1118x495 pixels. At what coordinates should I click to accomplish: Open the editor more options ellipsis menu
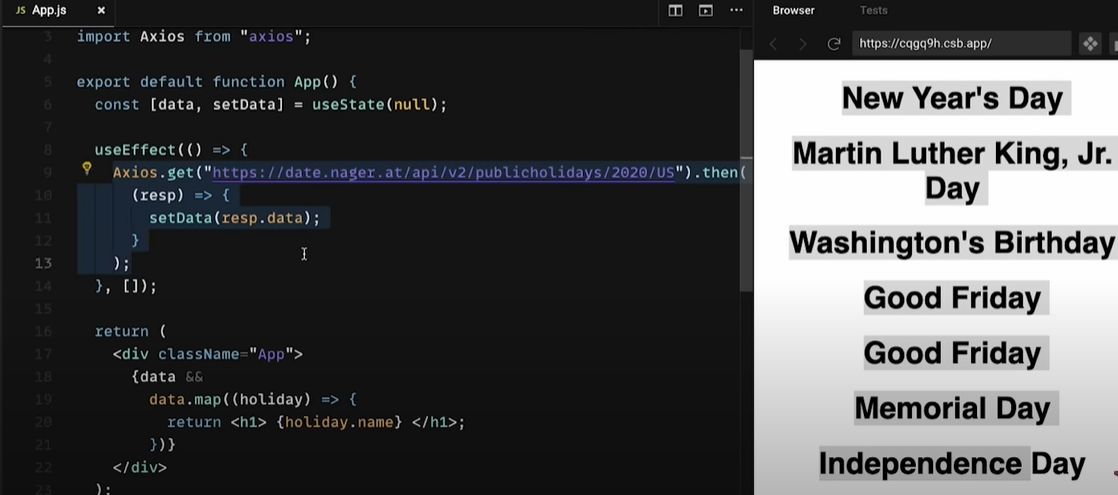click(736, 11)
